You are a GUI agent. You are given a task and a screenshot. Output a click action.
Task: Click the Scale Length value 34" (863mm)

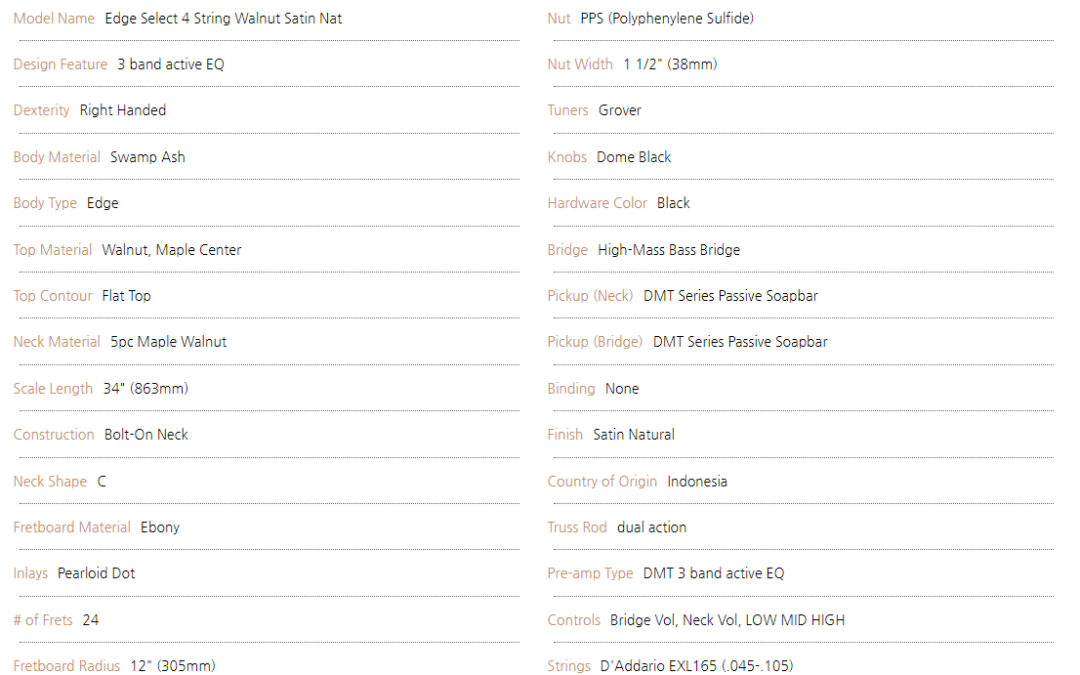click(145, 388)
